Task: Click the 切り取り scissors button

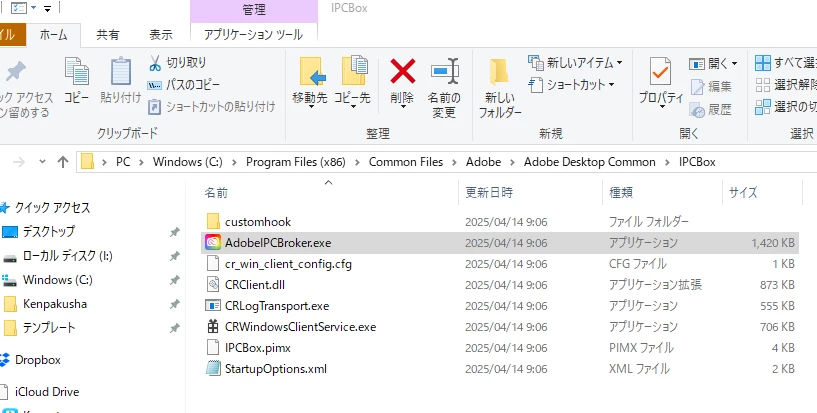Action: click(178, 62)
